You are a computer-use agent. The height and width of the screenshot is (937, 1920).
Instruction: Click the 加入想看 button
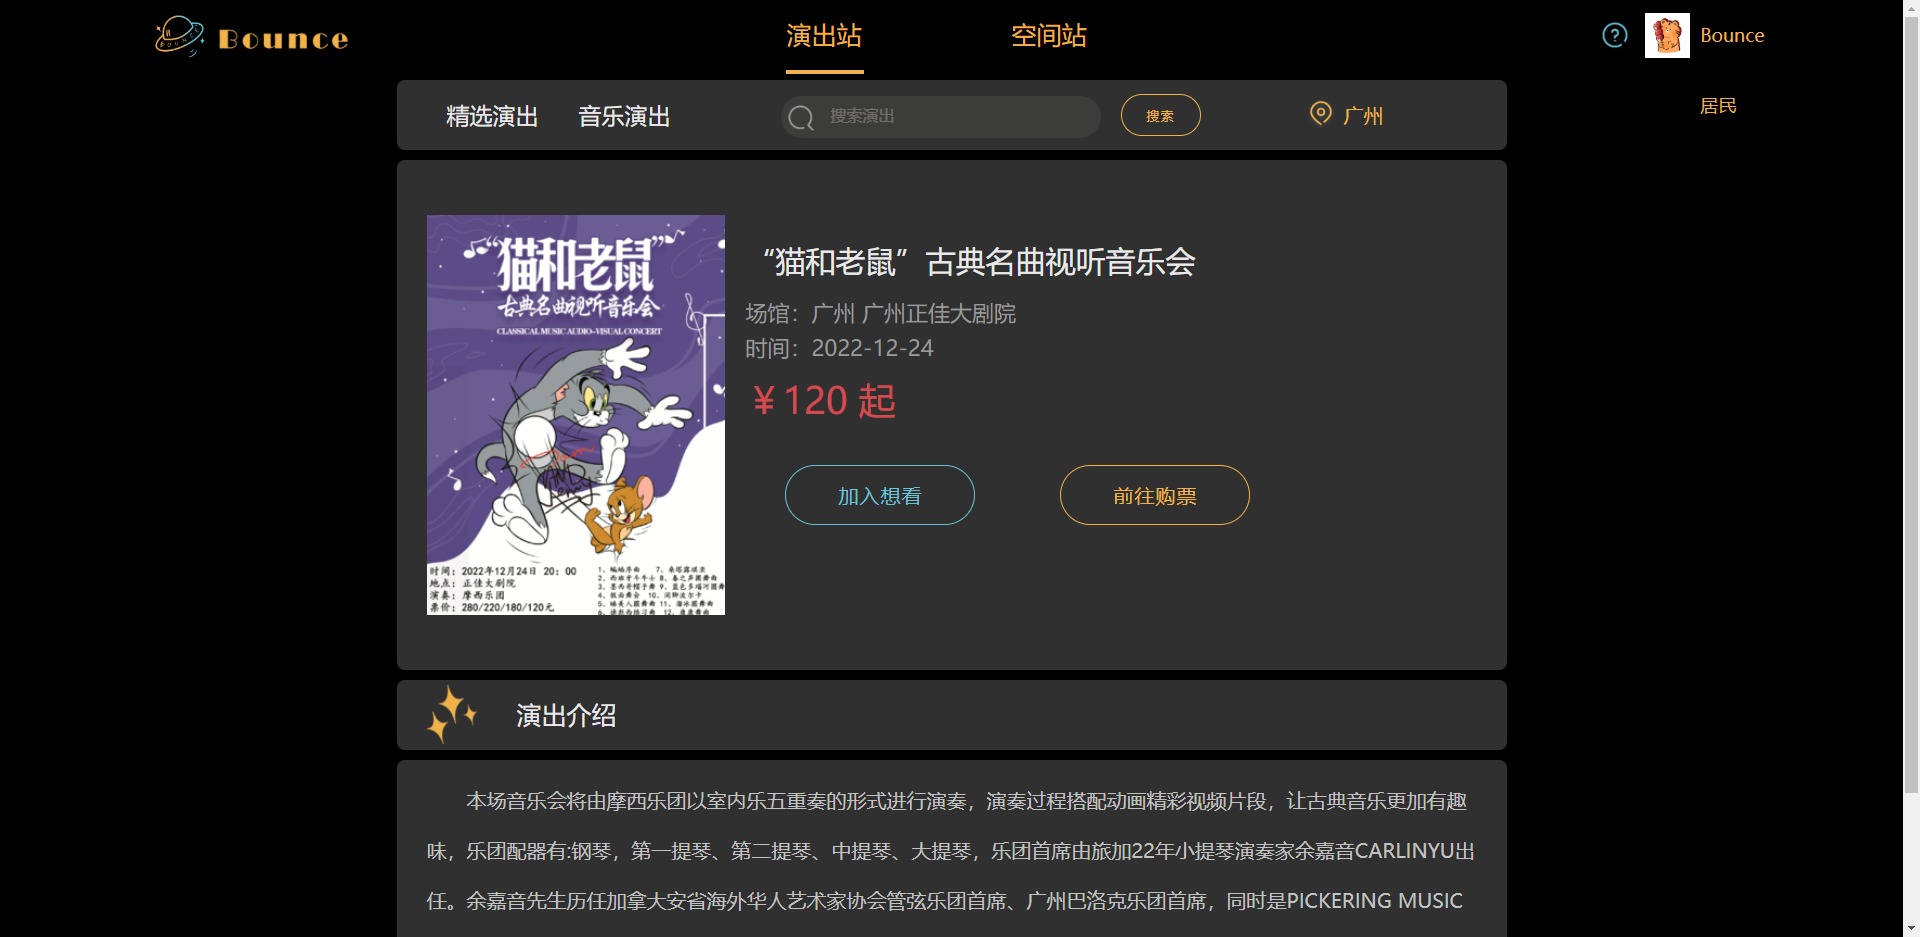click(x=880, y=495)
